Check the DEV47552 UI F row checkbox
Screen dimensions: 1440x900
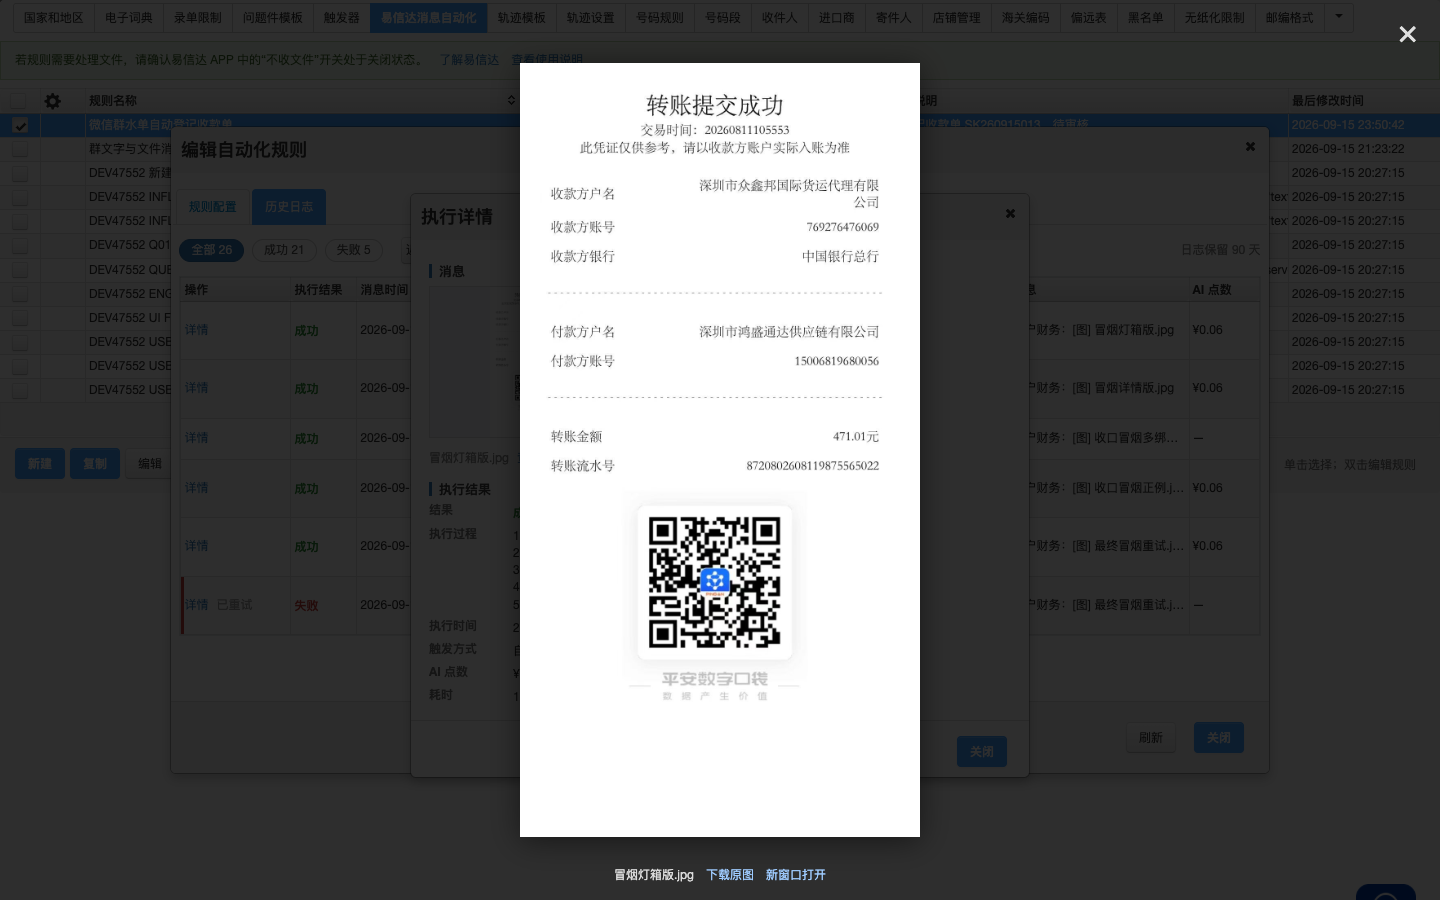(x=20, y=318)
